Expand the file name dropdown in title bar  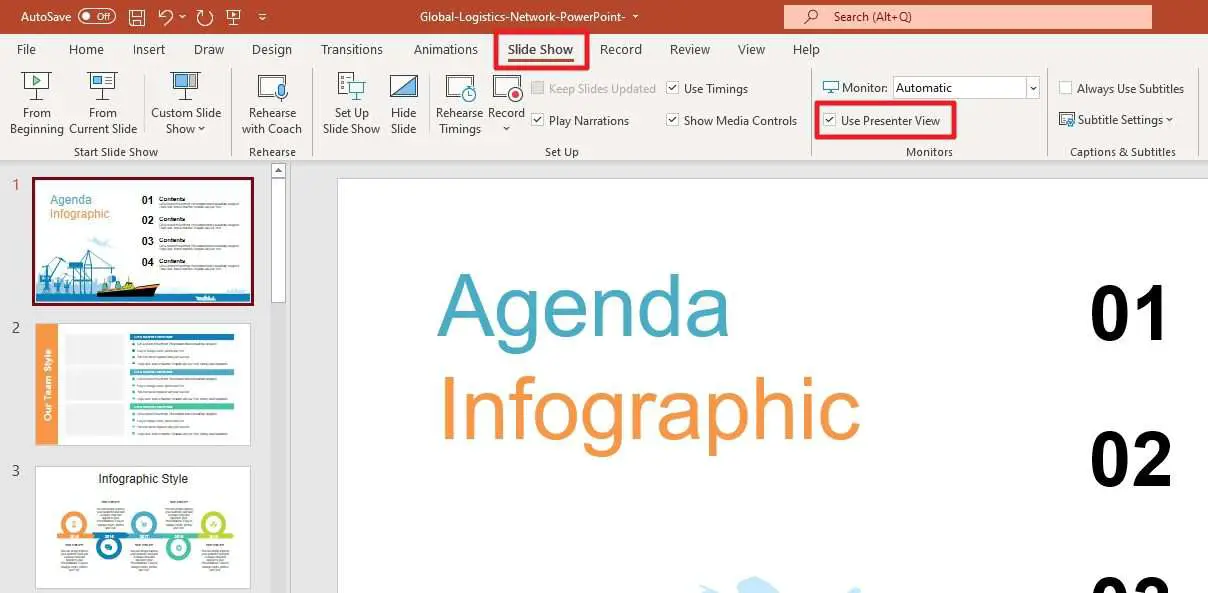[636, 17]
